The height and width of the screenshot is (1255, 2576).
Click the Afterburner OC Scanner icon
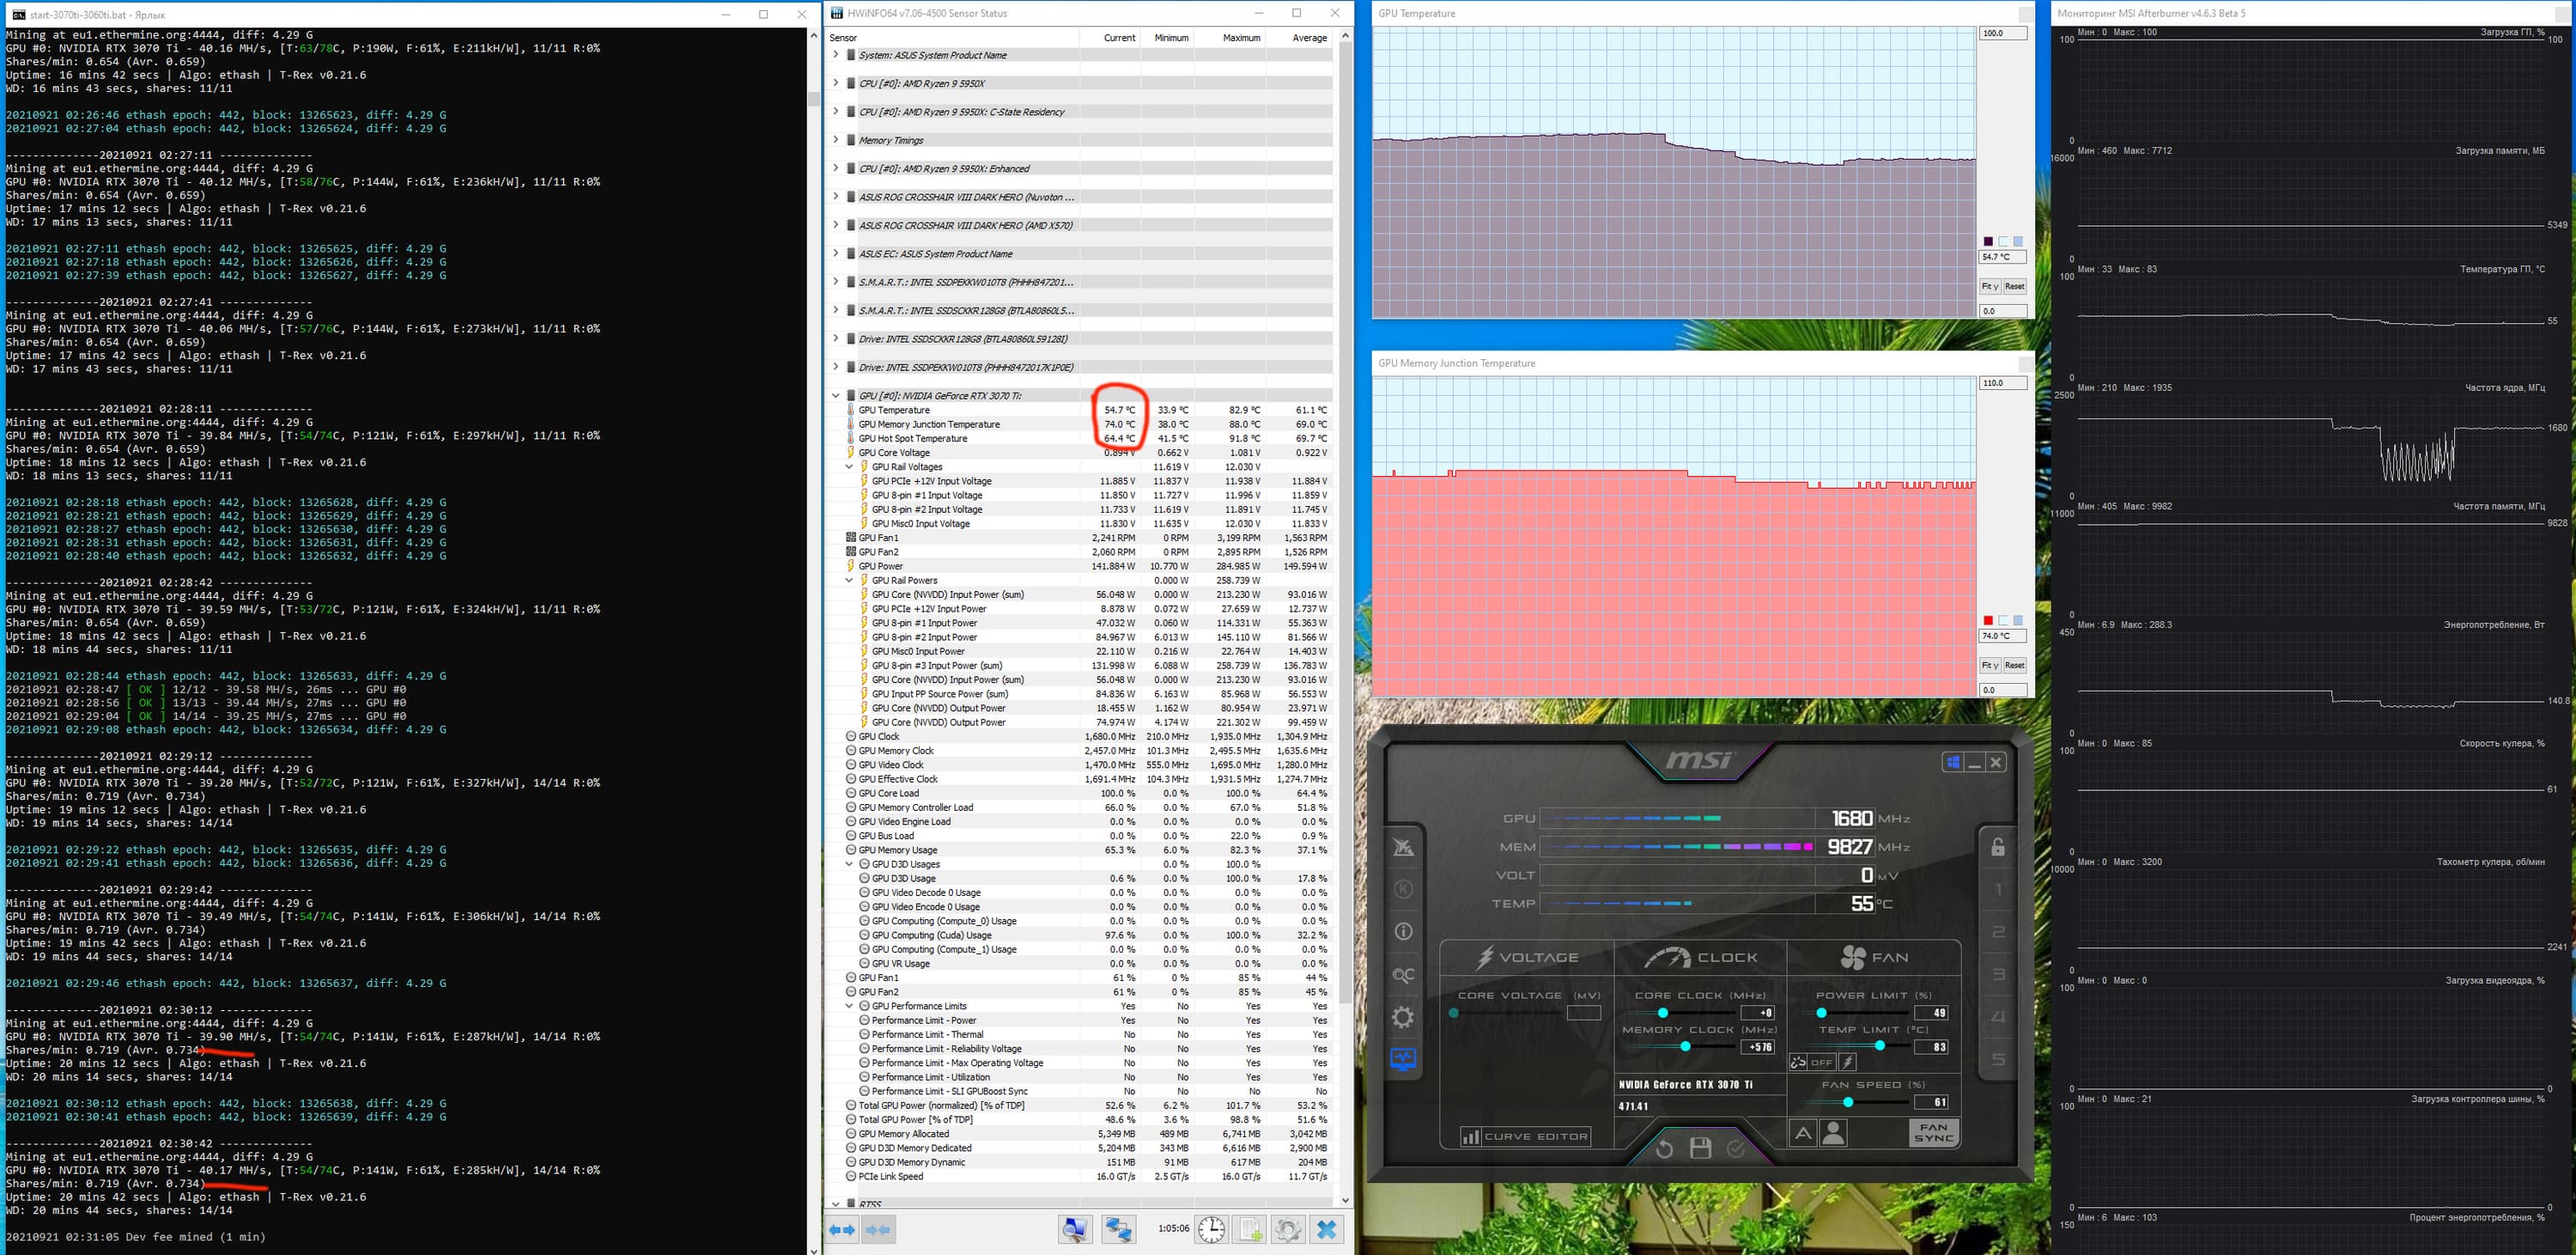[x=1403, y=975]
